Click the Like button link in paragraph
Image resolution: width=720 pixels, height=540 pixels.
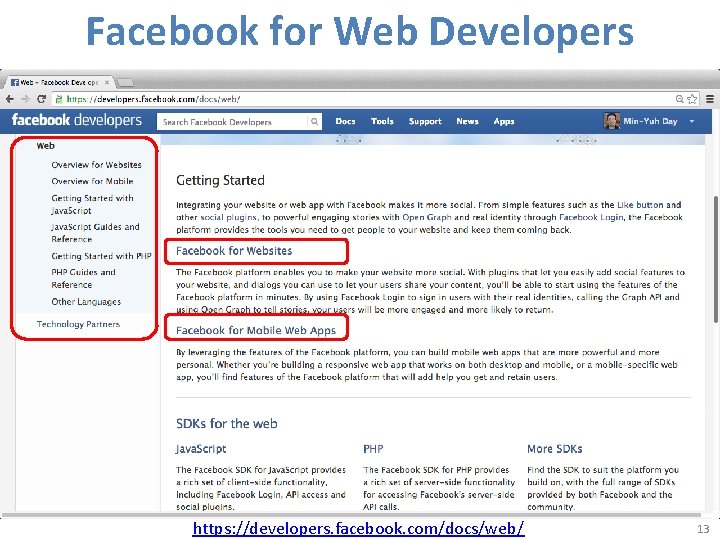(x=640, y=205)
